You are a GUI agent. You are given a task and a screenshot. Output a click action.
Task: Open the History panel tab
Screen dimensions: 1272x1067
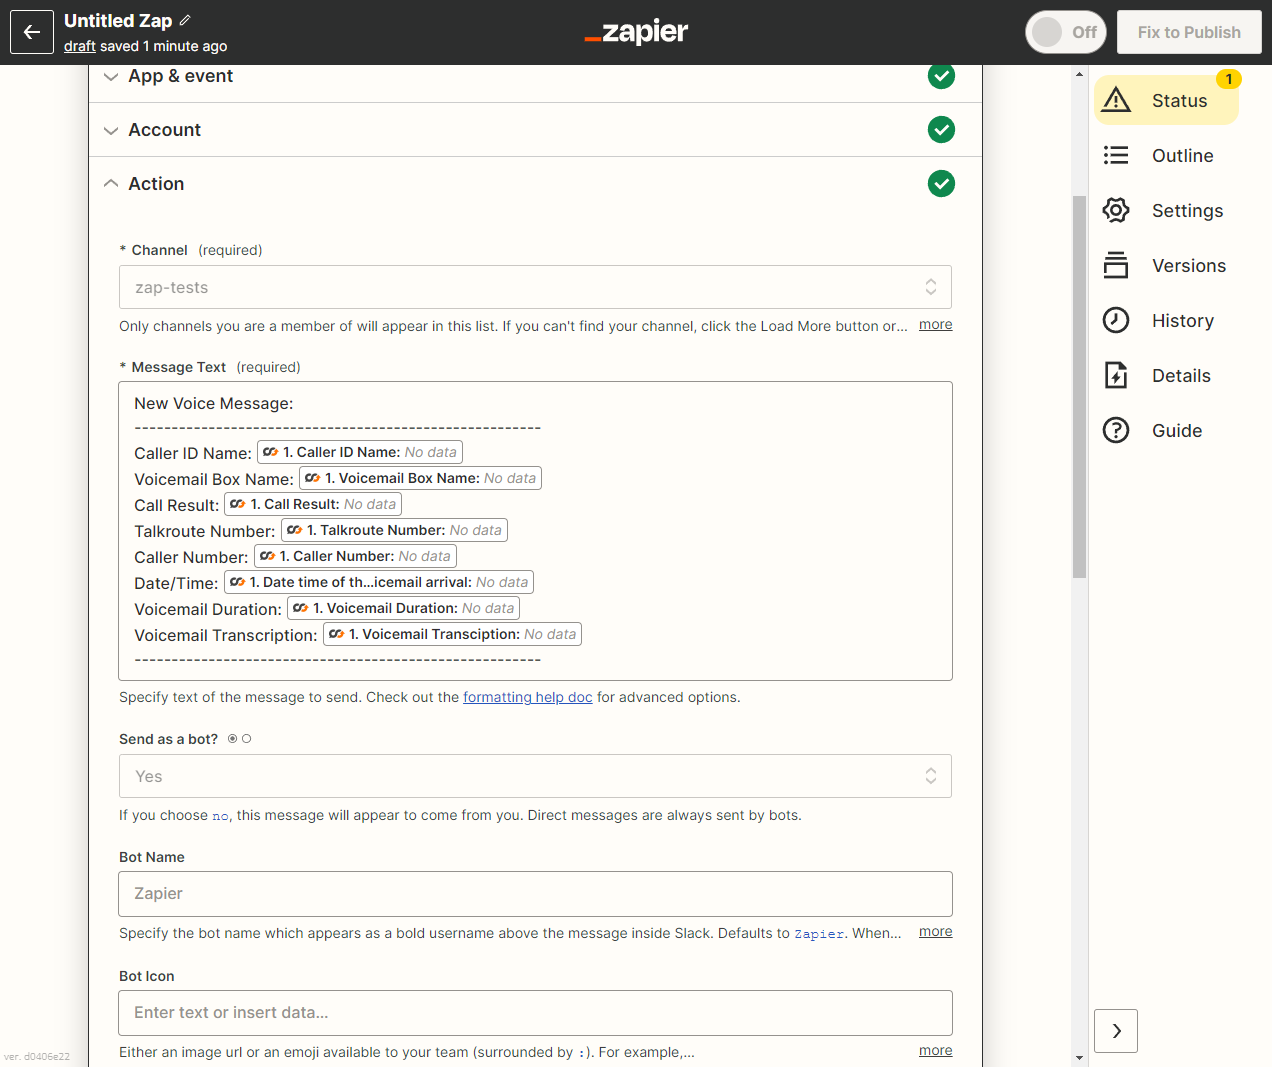(1166, 320)
